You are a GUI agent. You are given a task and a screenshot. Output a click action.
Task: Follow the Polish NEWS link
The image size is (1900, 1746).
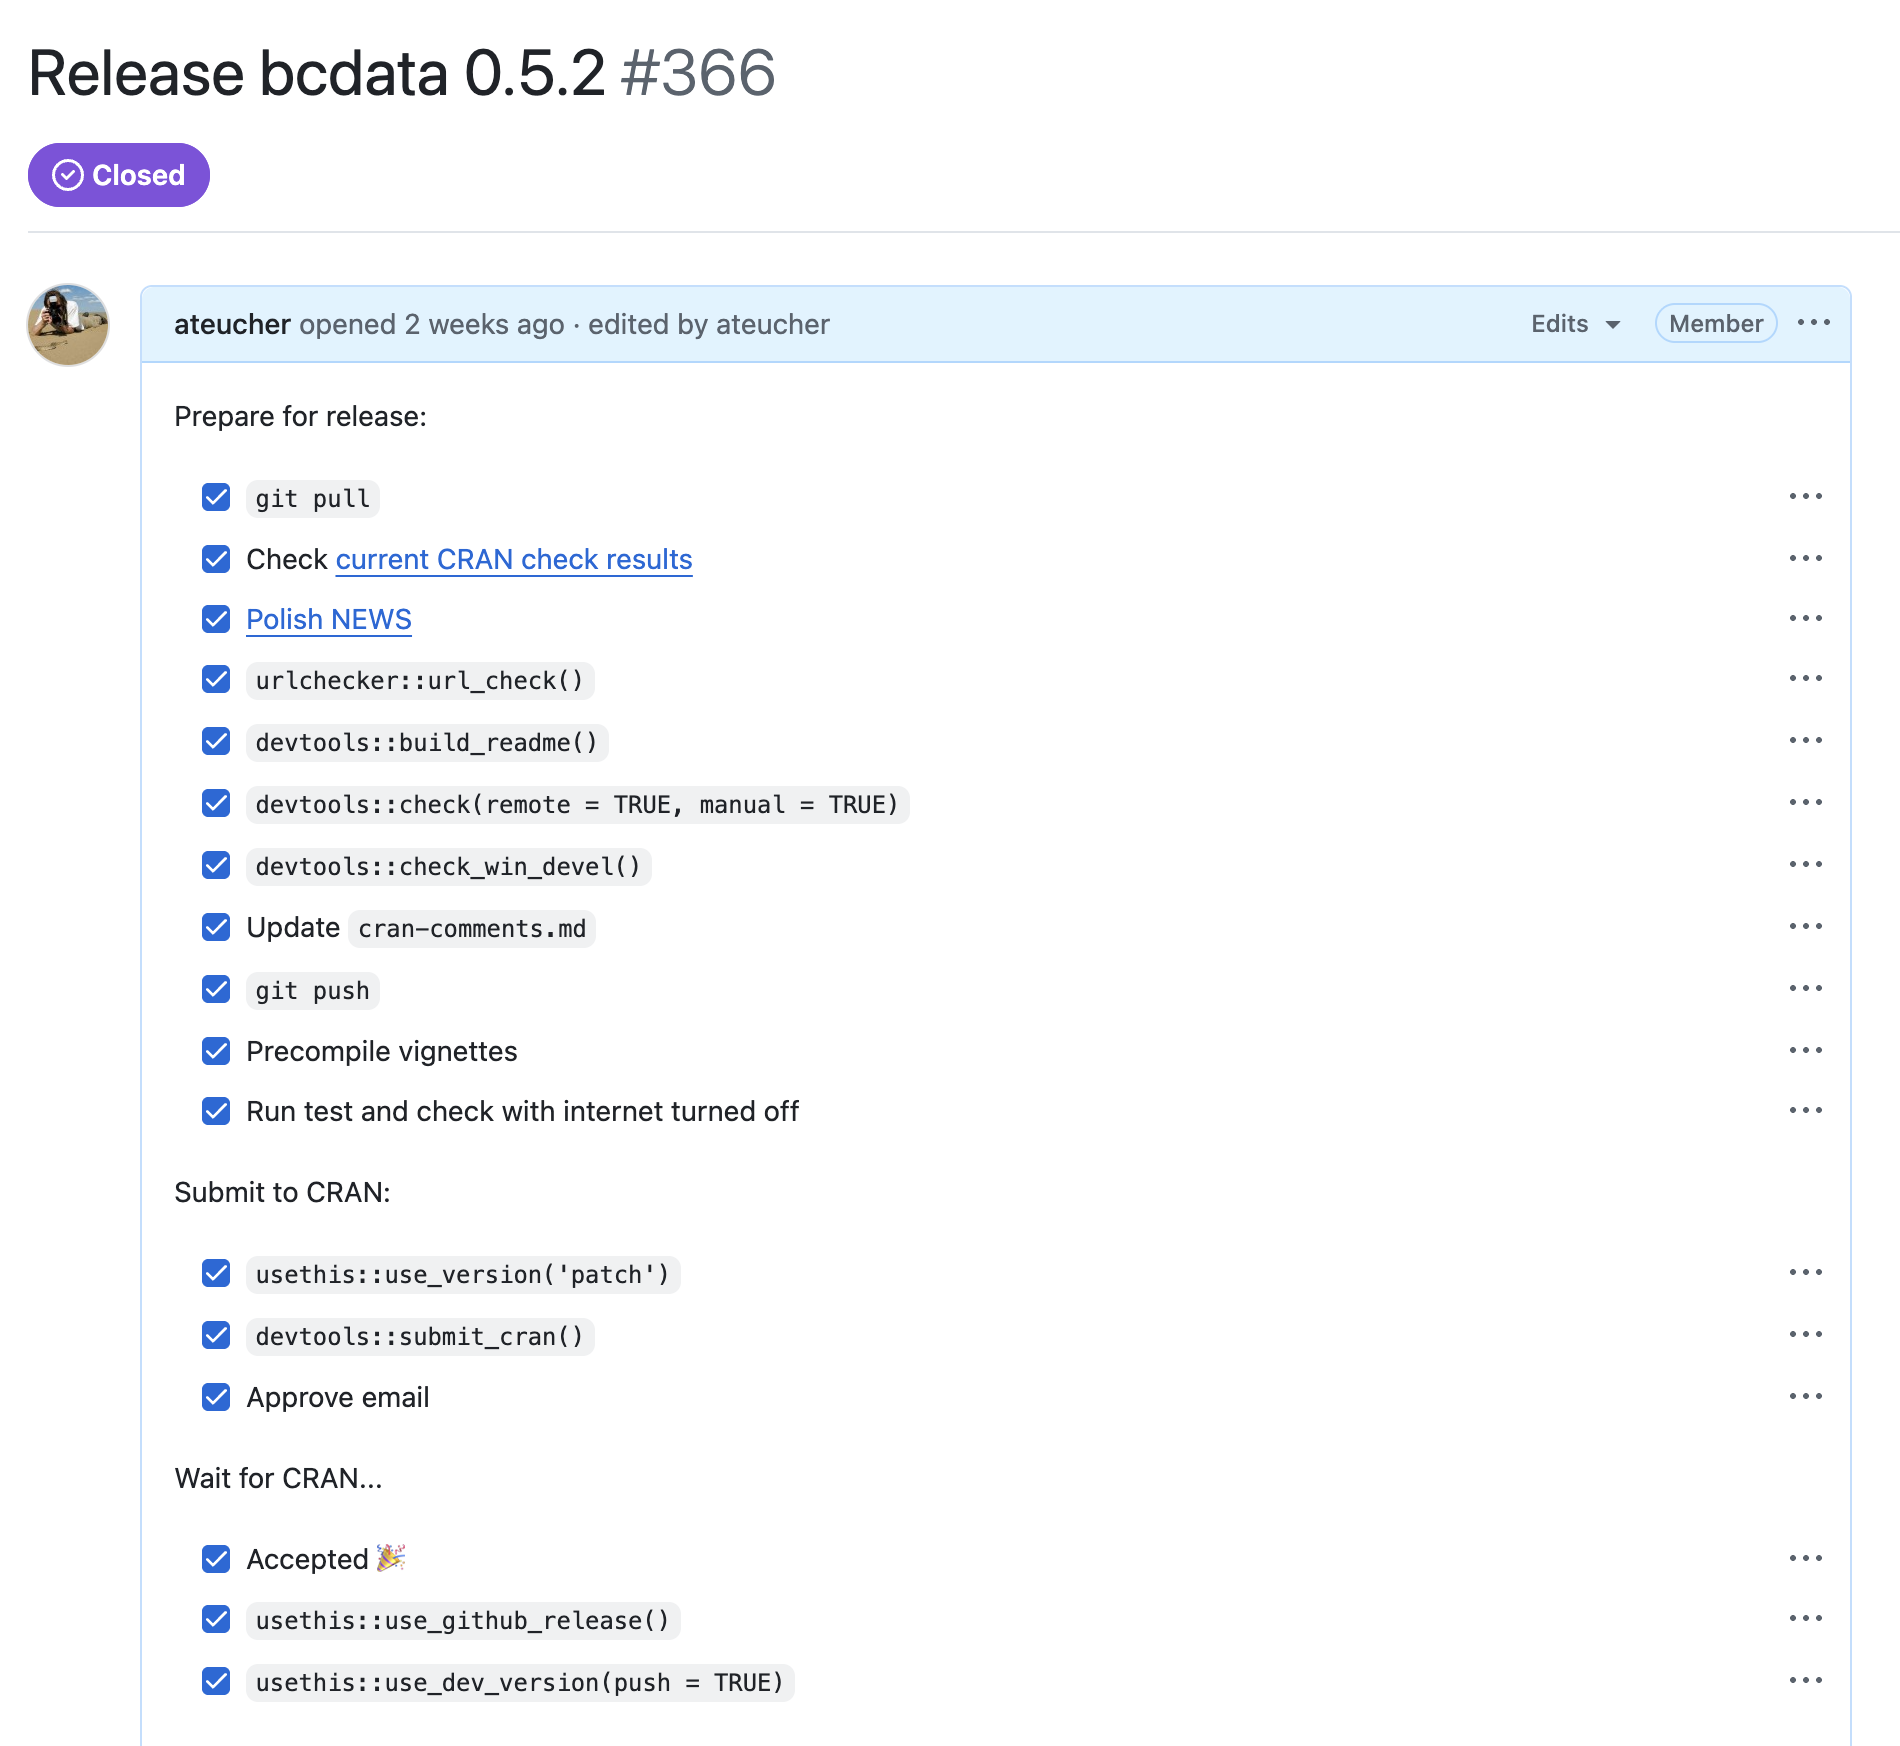329,619
